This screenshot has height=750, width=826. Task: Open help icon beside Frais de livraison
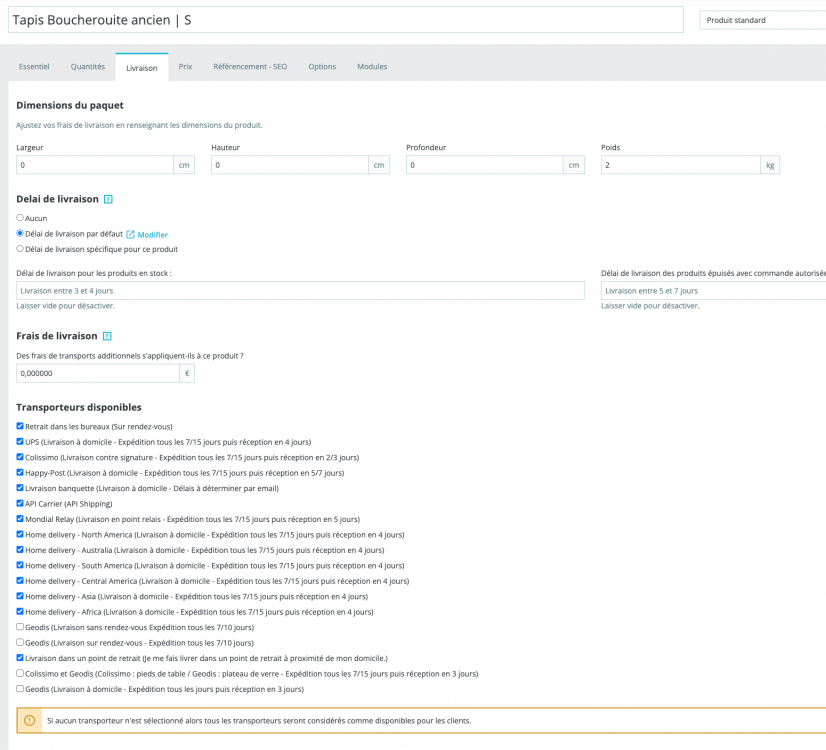107,336
